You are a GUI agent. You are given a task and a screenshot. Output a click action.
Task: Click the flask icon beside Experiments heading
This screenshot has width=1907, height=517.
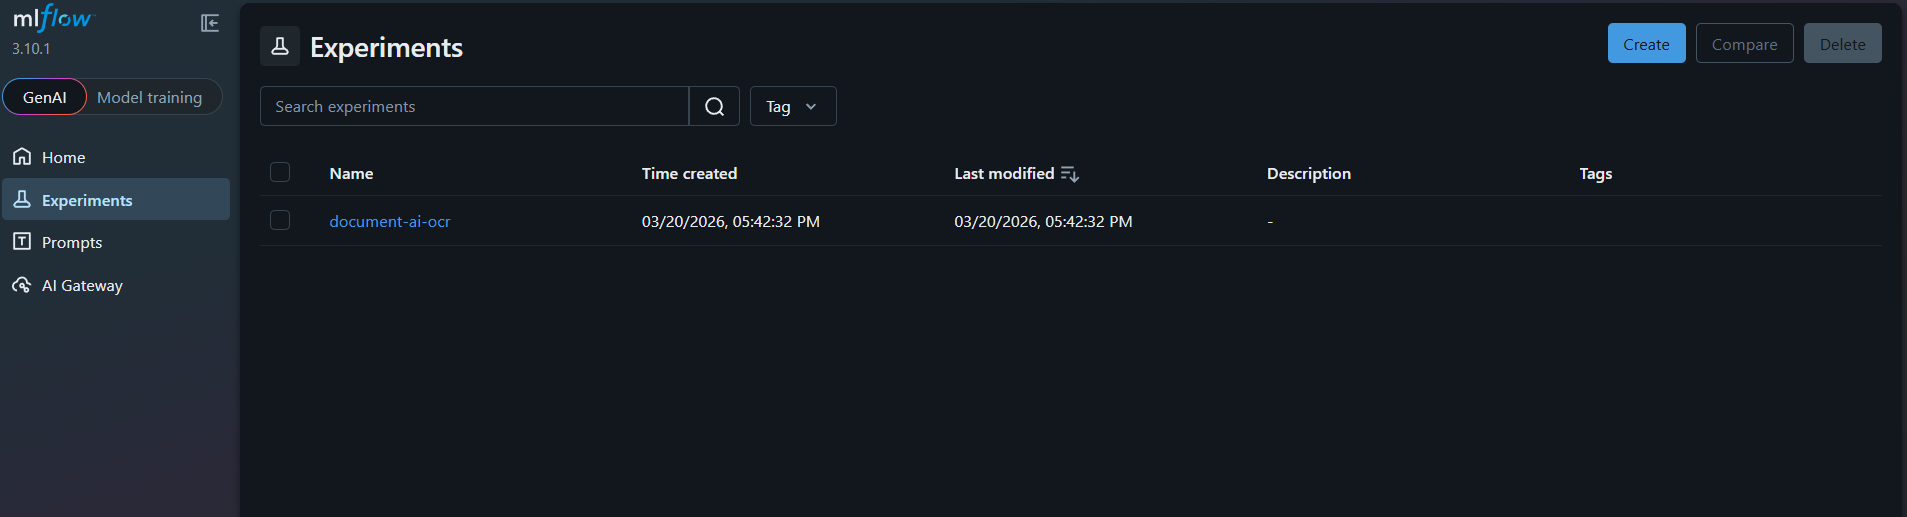280,46
